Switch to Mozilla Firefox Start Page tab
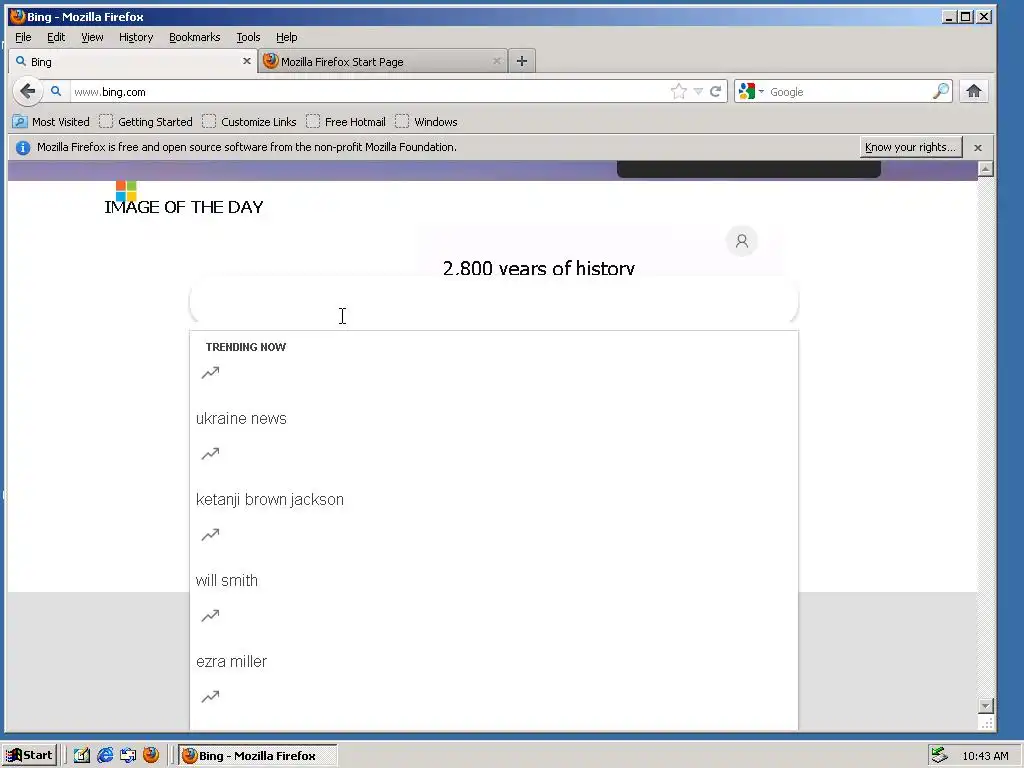The image size is (1024, 768). click(x=382, y=61)
